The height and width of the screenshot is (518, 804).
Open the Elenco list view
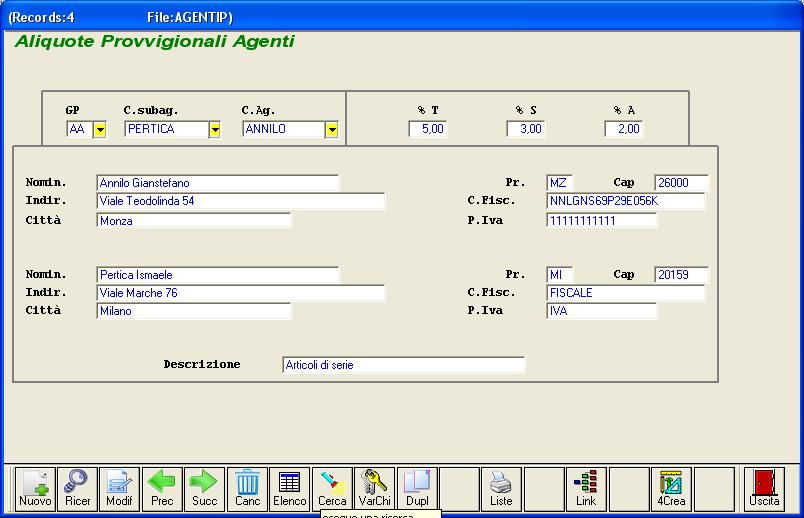pos(290,488)
